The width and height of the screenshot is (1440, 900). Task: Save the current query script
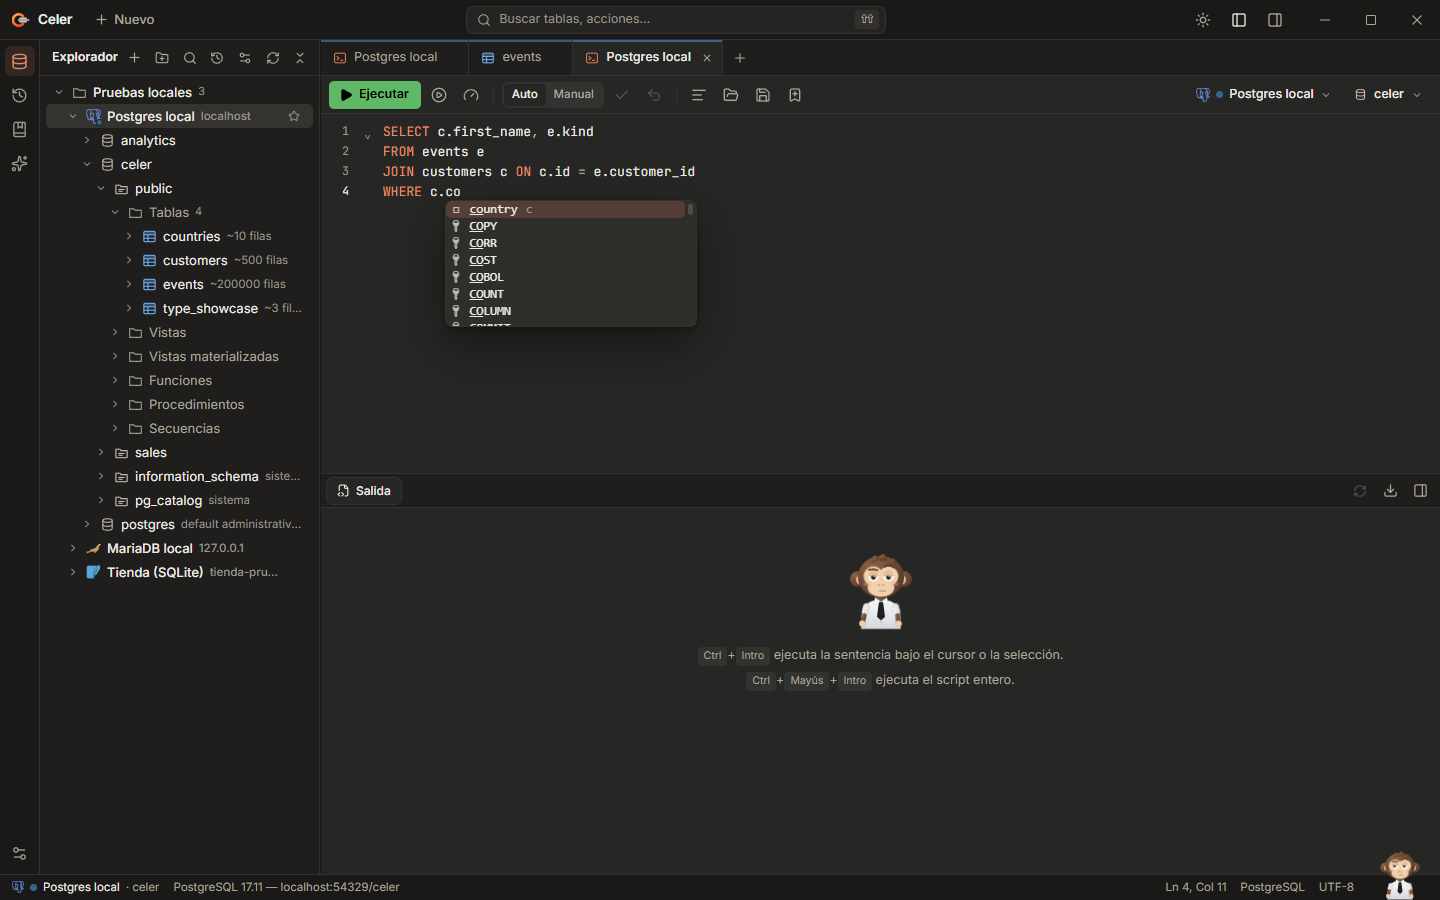point(763,95)
